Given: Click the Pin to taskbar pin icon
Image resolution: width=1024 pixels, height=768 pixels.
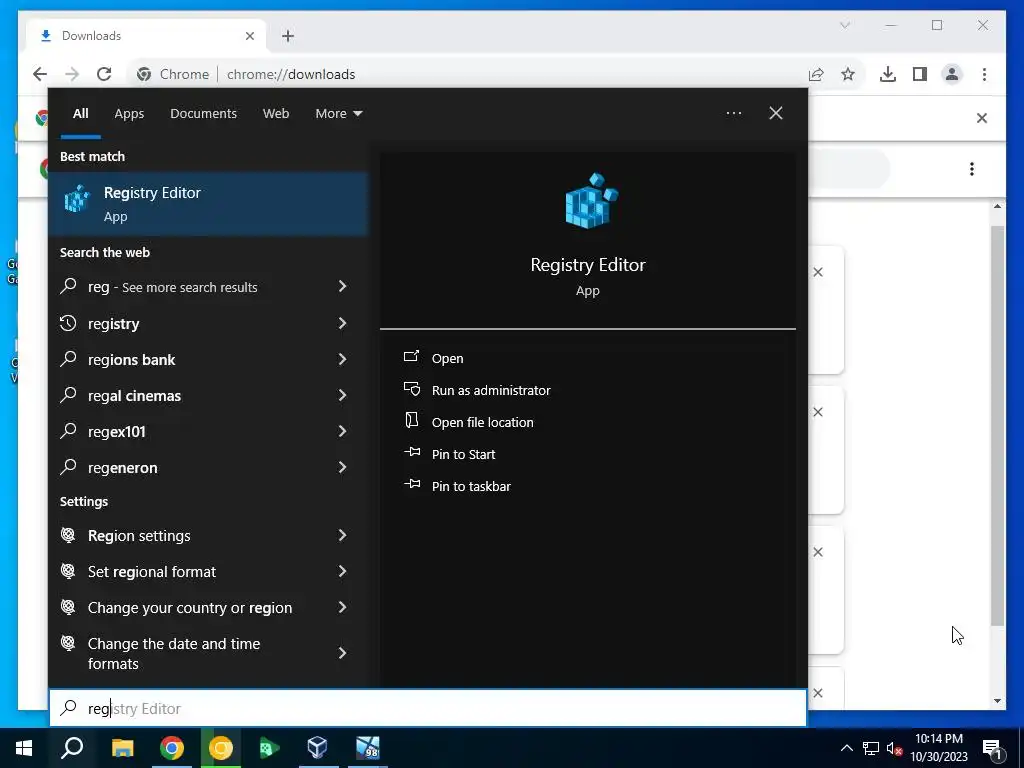Looking at the screenshot, I should (x=411, y=484).
